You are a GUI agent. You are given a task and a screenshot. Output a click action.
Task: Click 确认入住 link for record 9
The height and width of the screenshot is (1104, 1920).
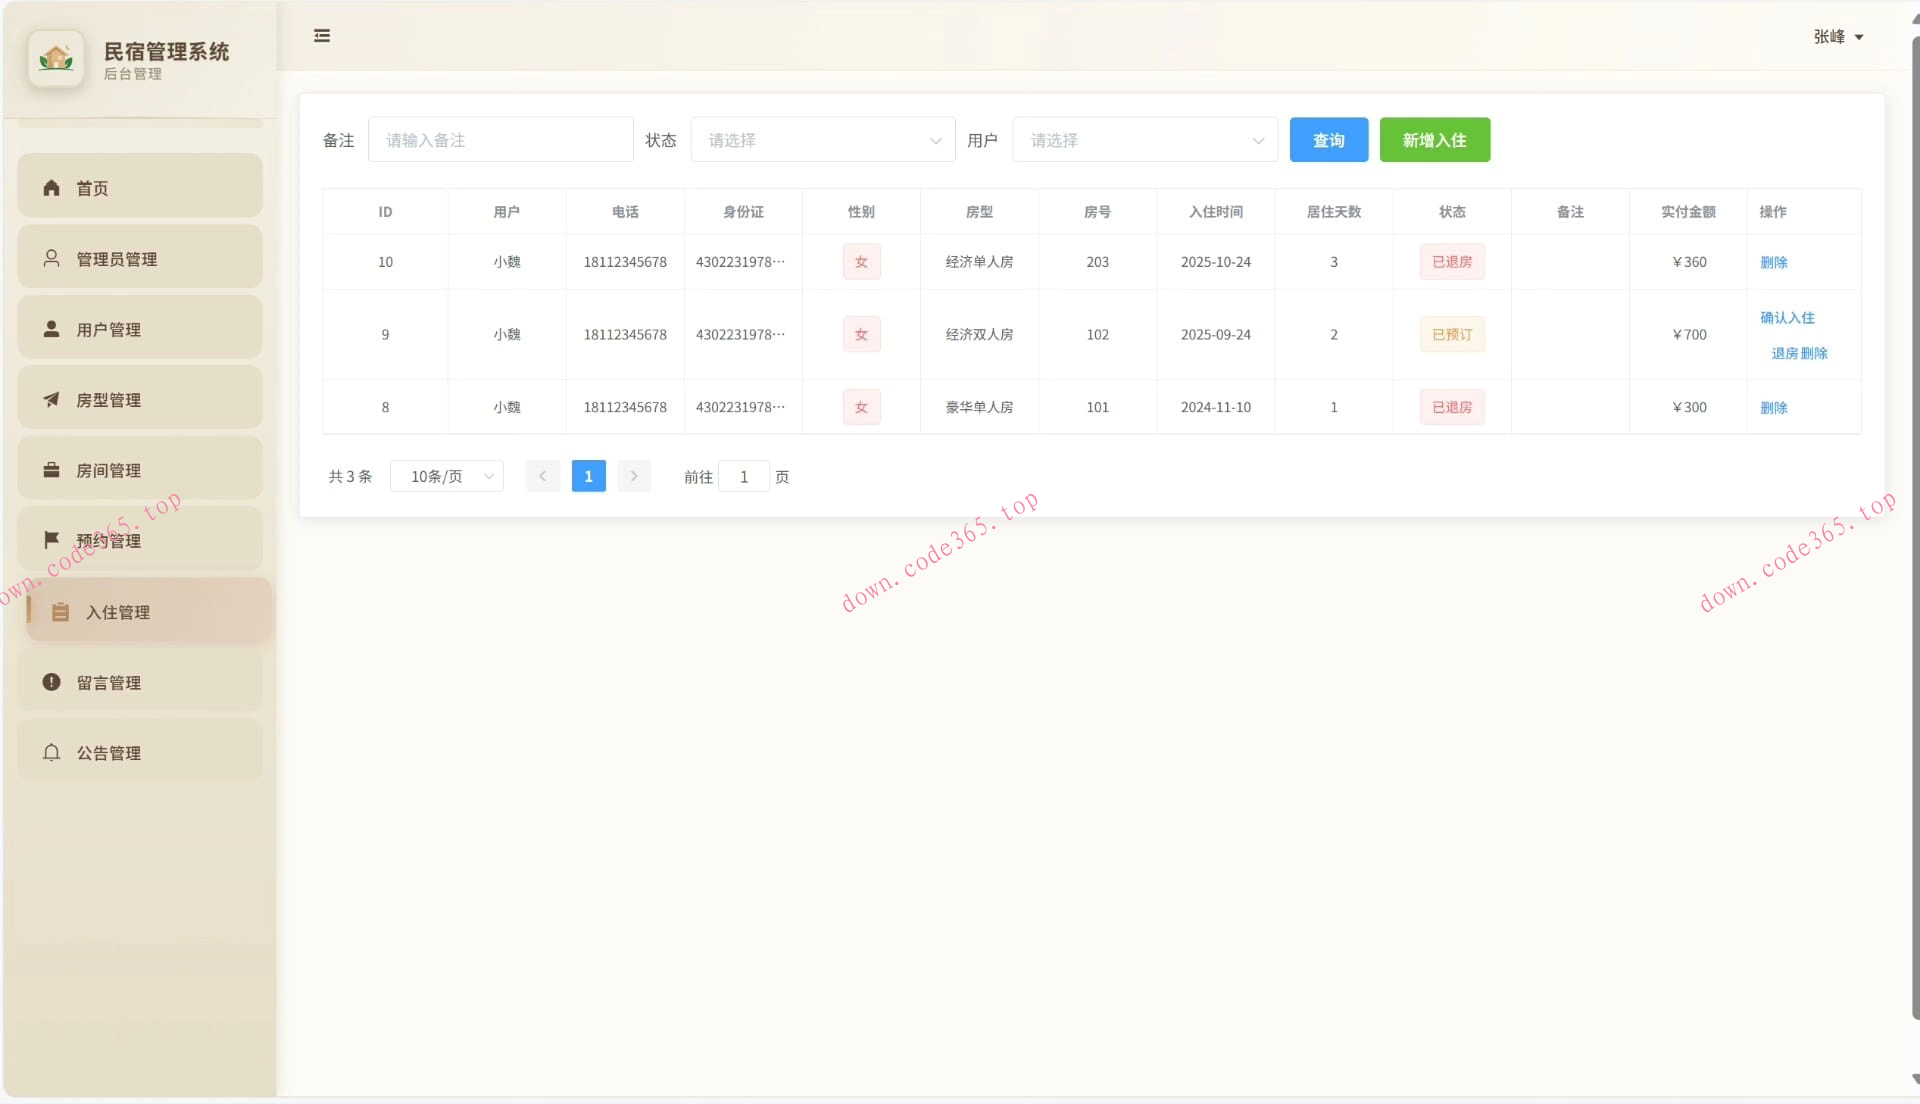1787,318
